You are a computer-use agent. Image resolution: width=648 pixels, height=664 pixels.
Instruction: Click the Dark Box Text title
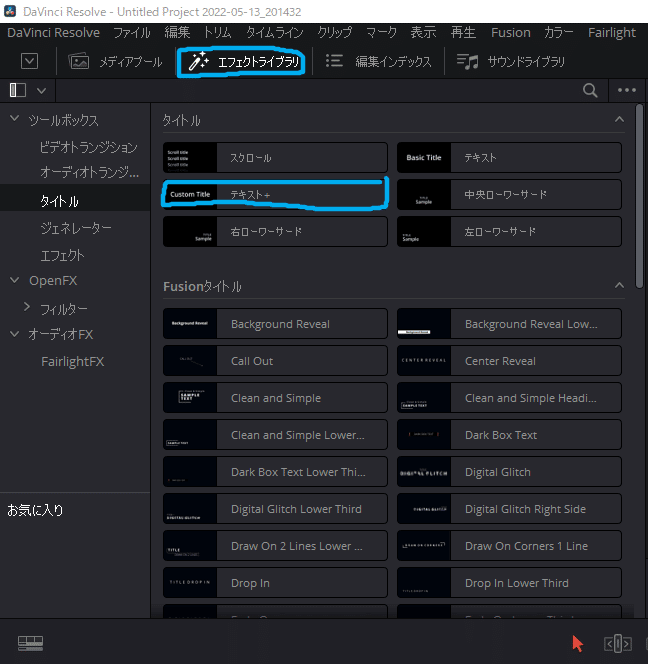[x=509, y=435]
